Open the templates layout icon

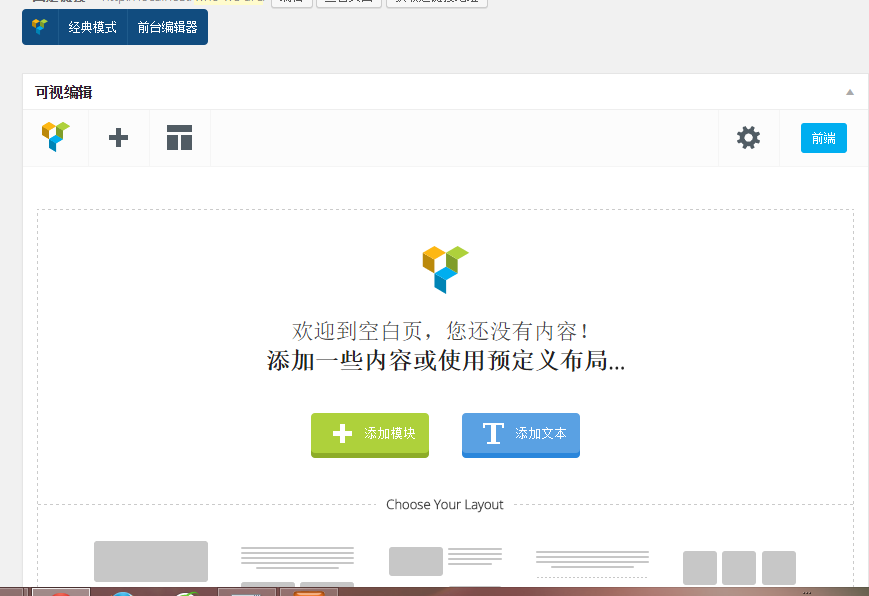pos(179,138)
